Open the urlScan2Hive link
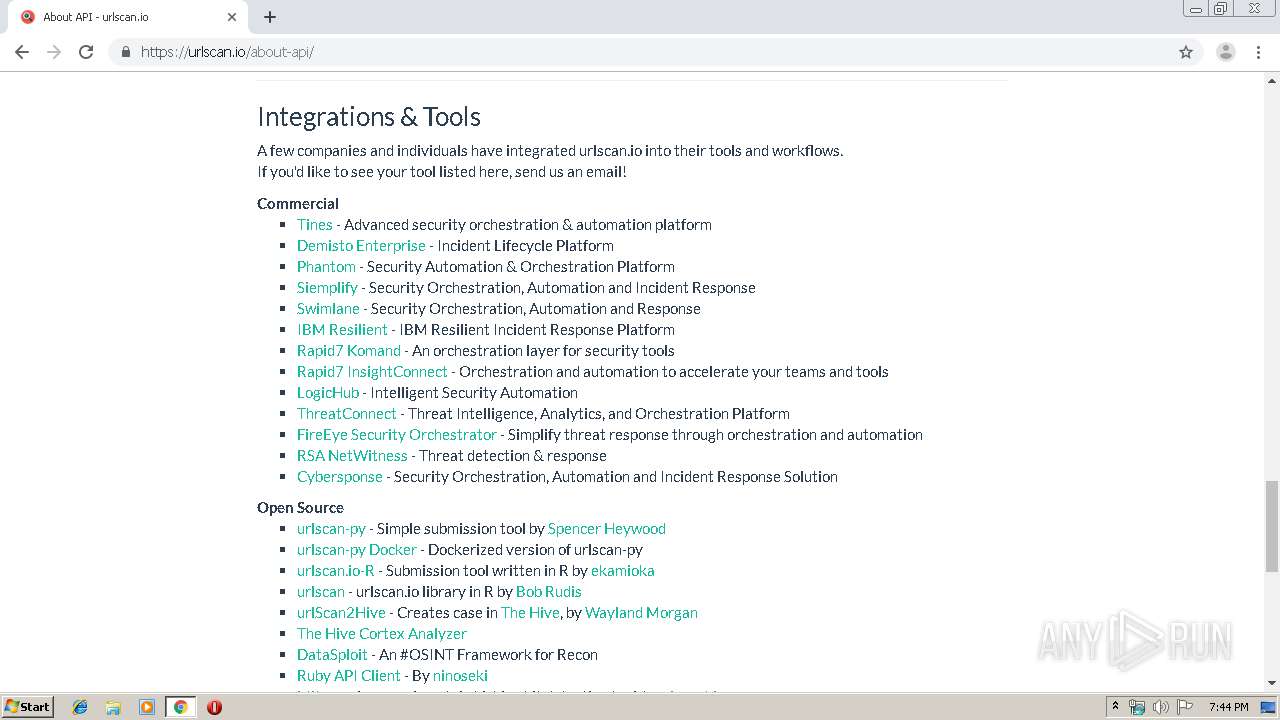Image resolution: width=1280 pixels, height=720 pixels. pos(341,613)
